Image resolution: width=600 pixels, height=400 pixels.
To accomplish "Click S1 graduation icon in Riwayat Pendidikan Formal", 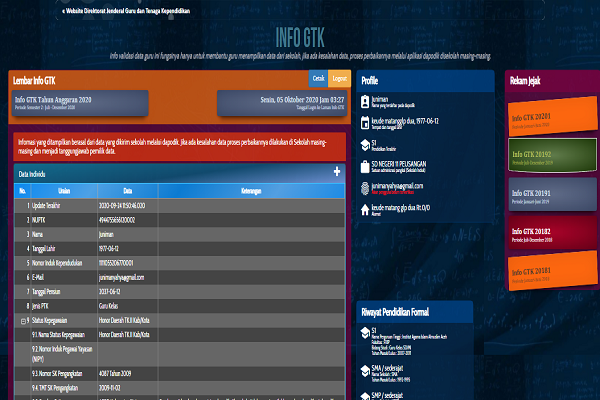I will [365, 333].
